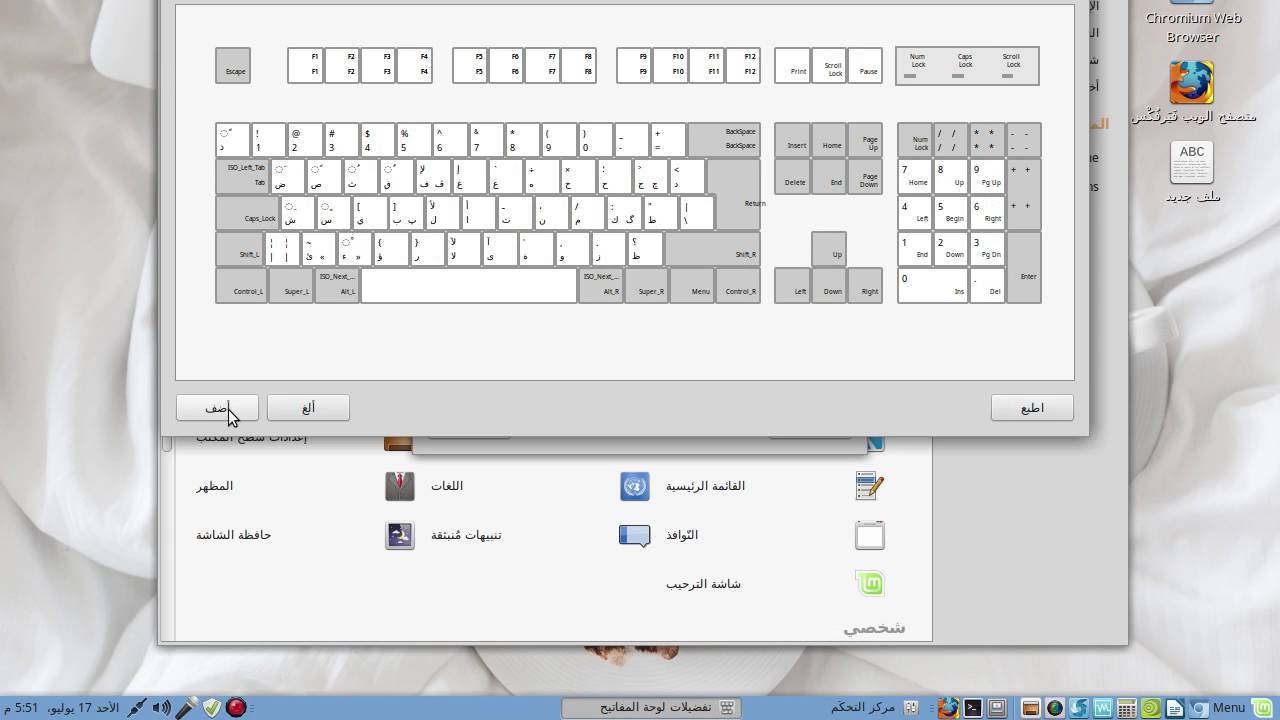Click the ألغ (Cancel) button
The width and height of the screenshot is (1280, 720).
[309, 408]
